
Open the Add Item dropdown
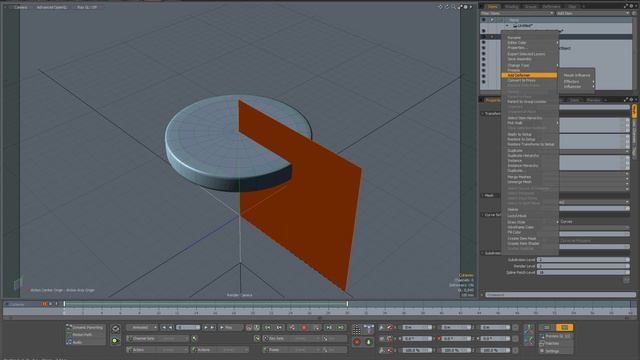pos(593,13)
